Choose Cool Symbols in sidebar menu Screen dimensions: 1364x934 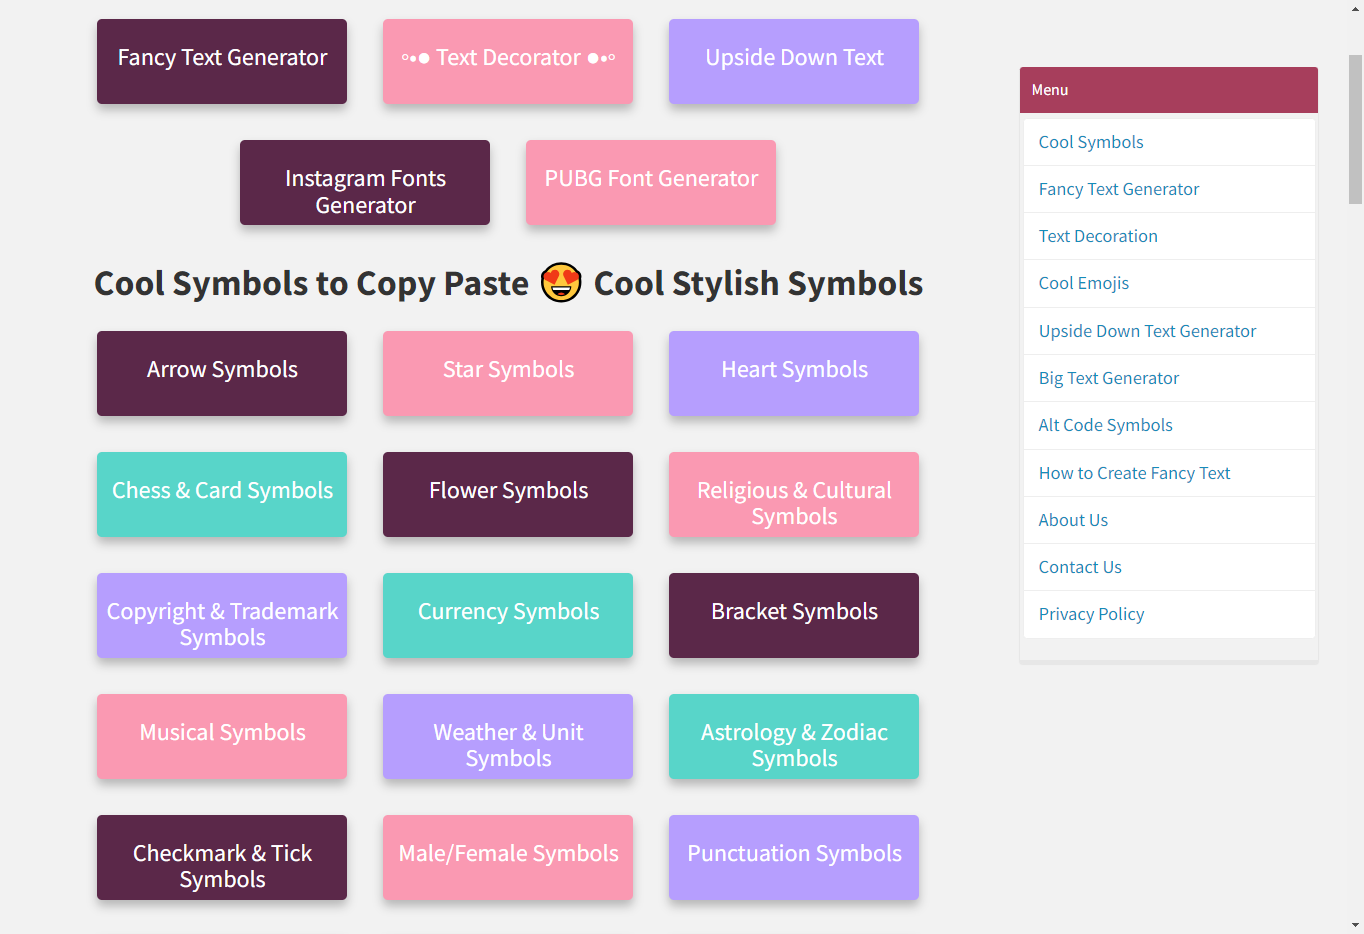point(1091,142)
